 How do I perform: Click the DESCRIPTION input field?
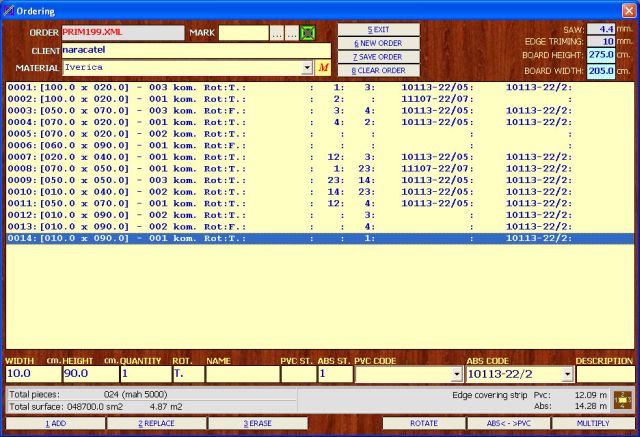pos(606,374)
